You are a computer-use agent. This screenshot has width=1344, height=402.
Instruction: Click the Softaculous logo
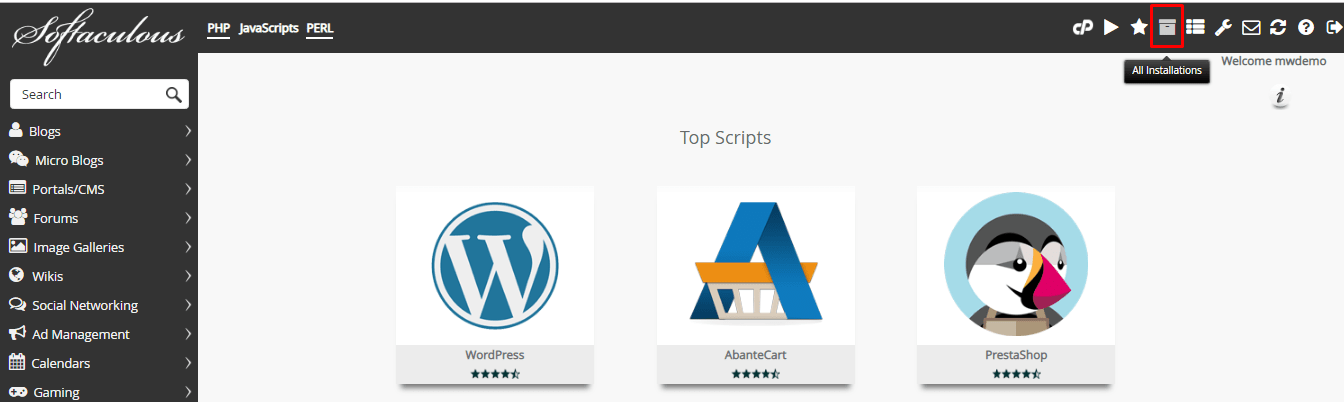98,36
